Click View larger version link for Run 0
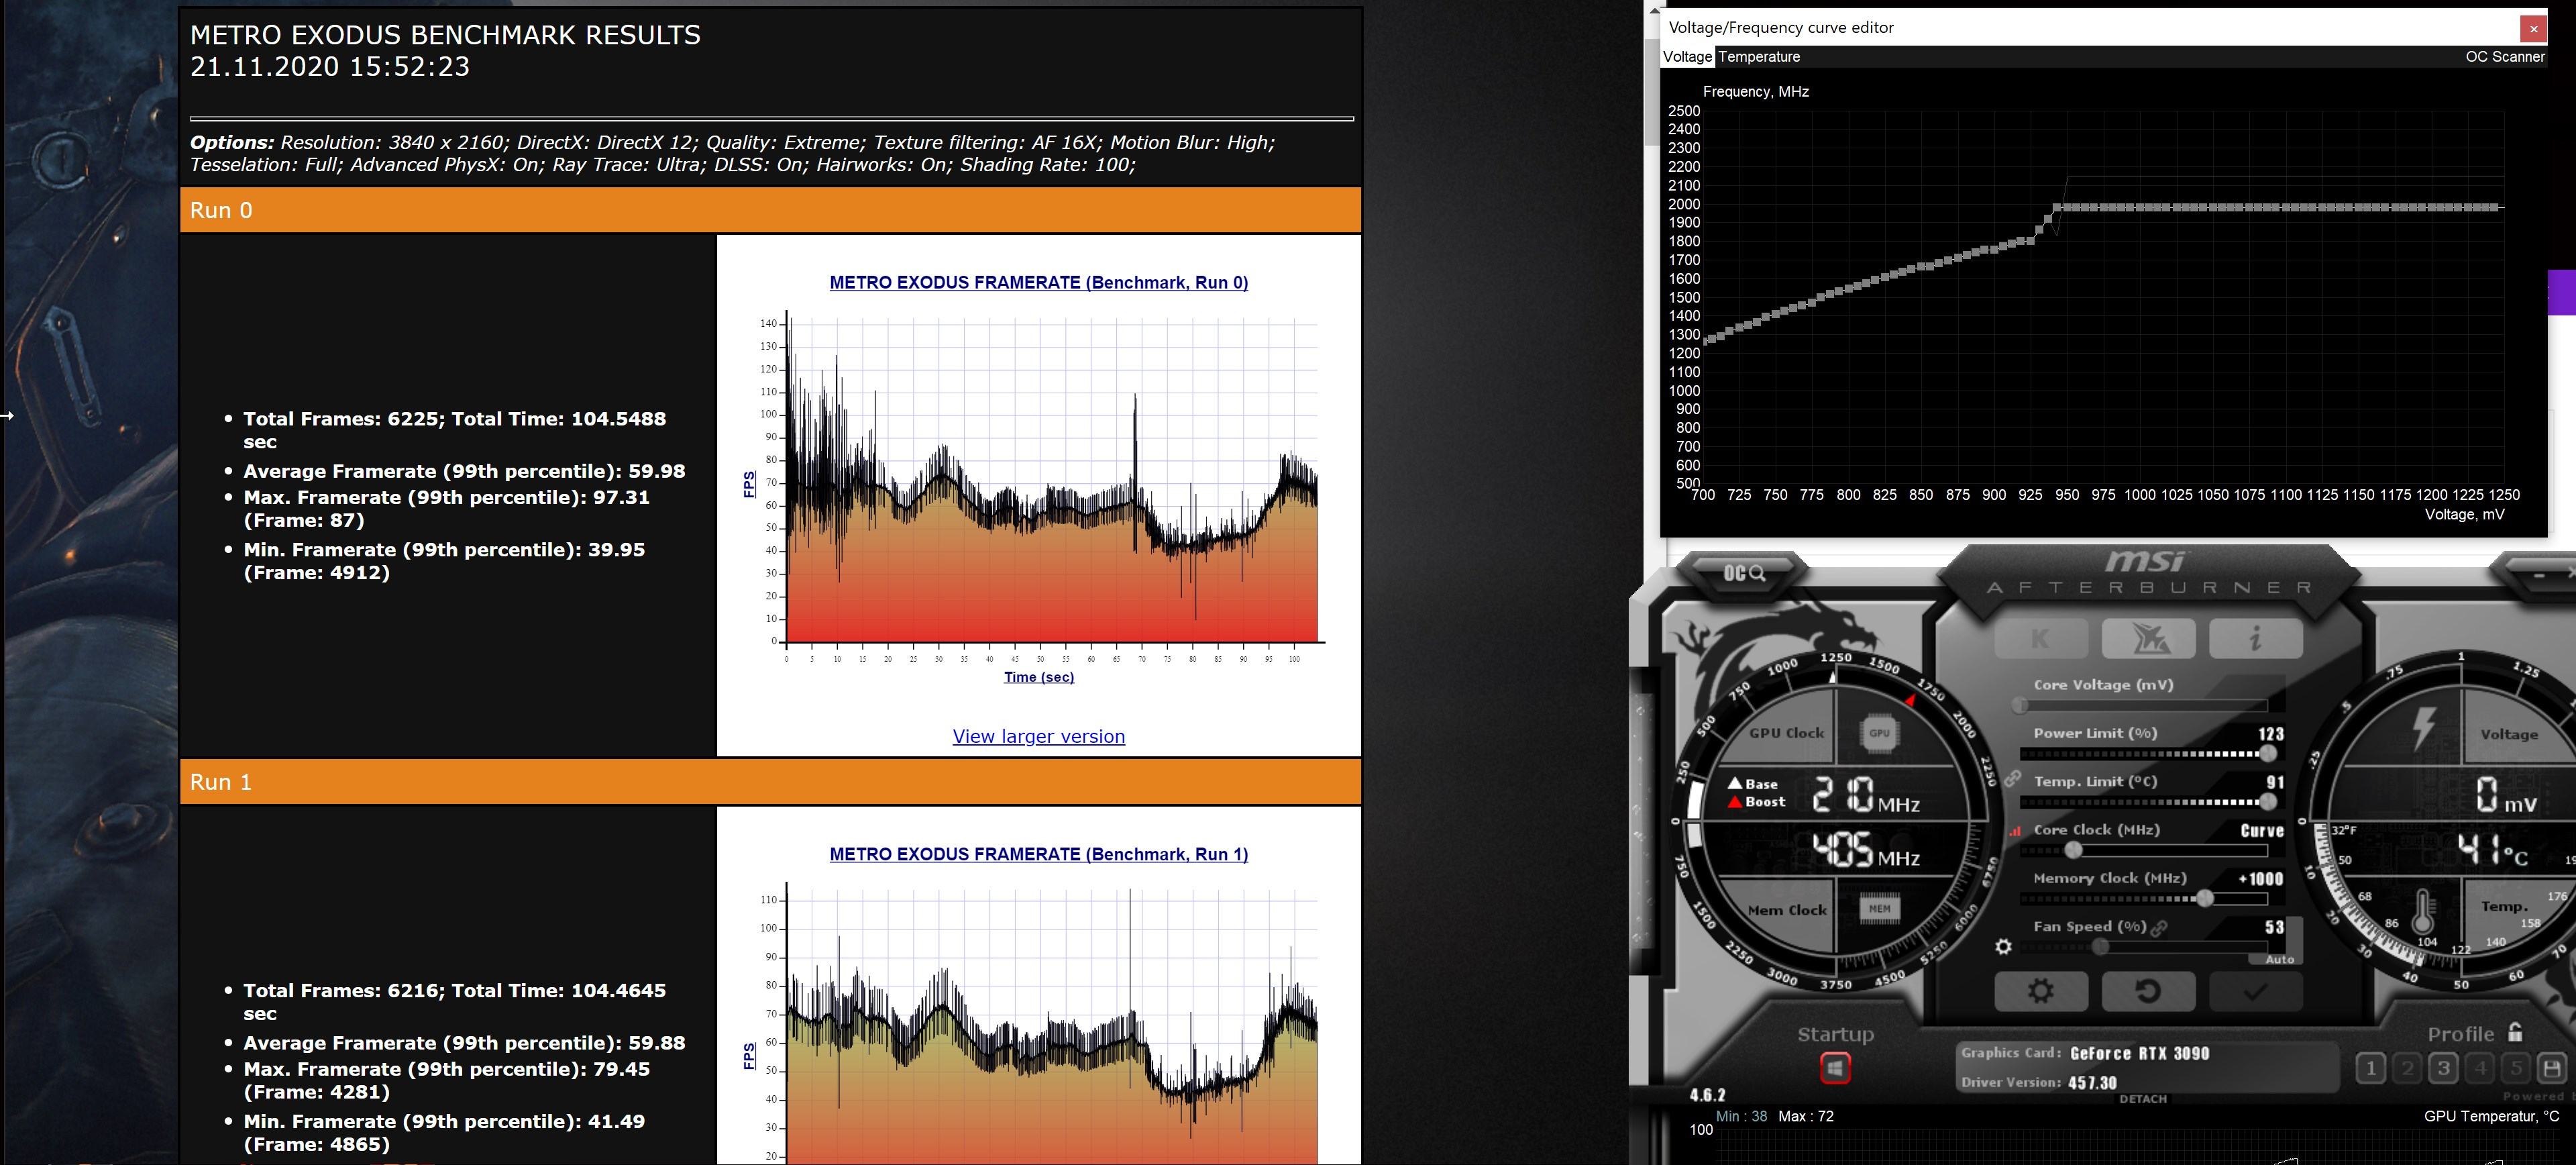 [x=1038, y=737]
